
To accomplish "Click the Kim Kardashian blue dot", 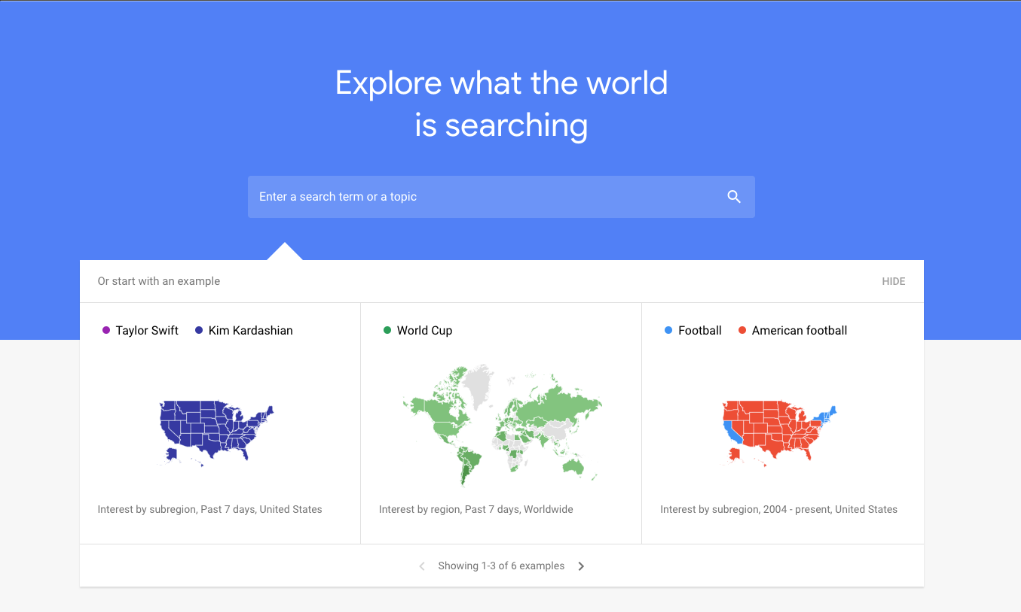I will pyautogui.click(x=199, y=331).
